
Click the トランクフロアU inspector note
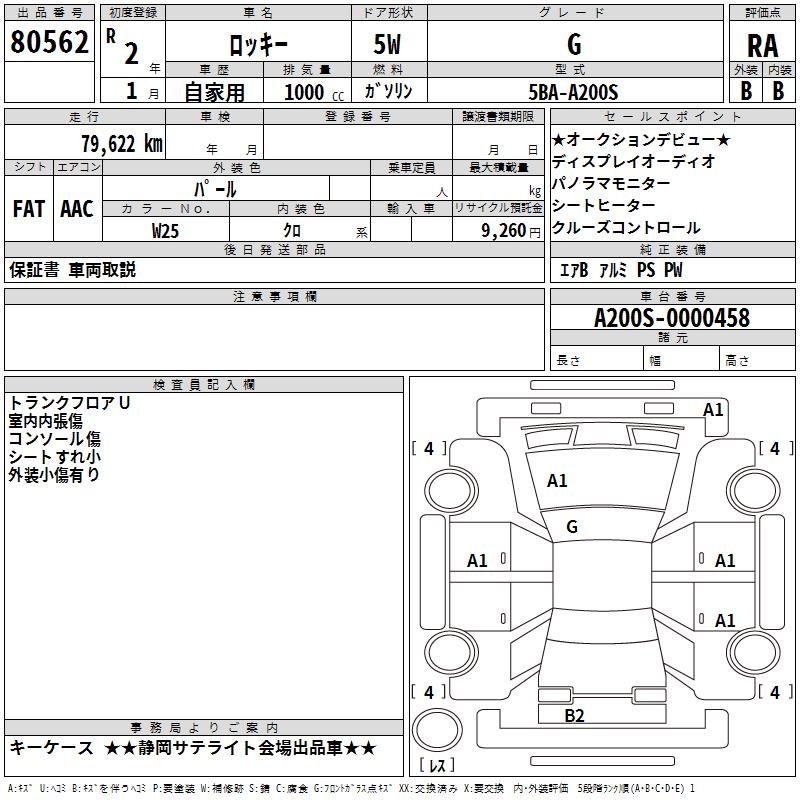70,403
